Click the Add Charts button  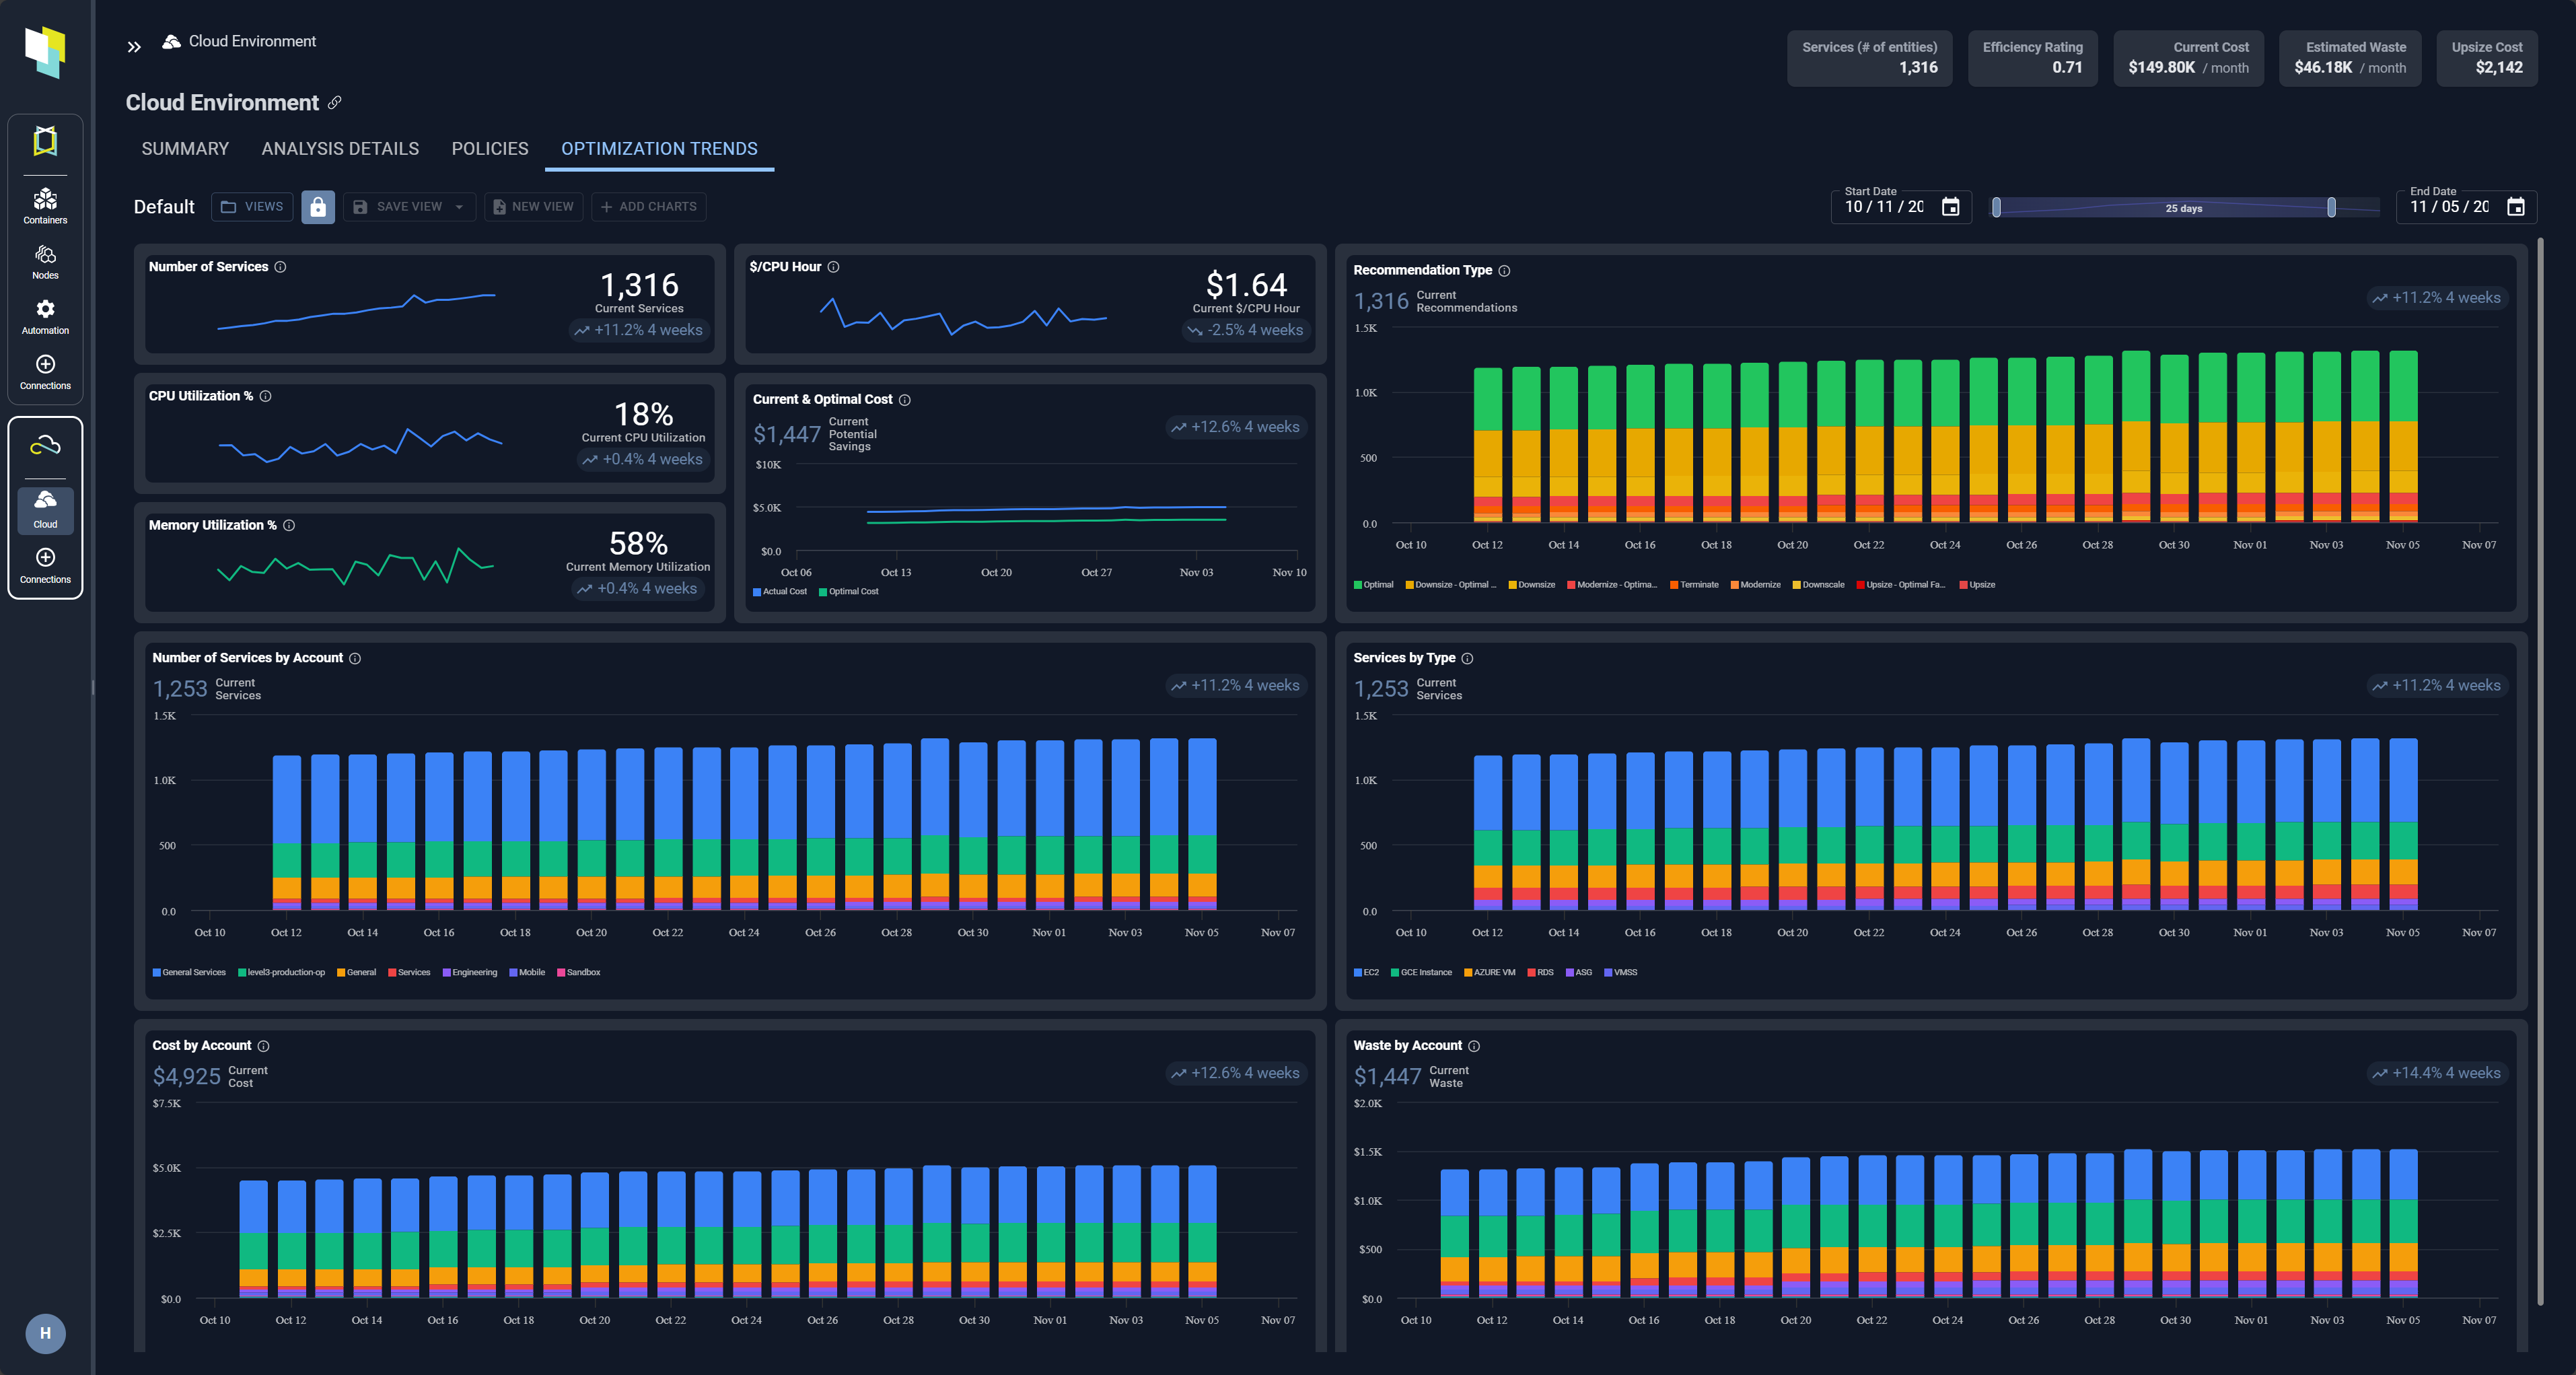pyautogui.click(x=648, y=207)
